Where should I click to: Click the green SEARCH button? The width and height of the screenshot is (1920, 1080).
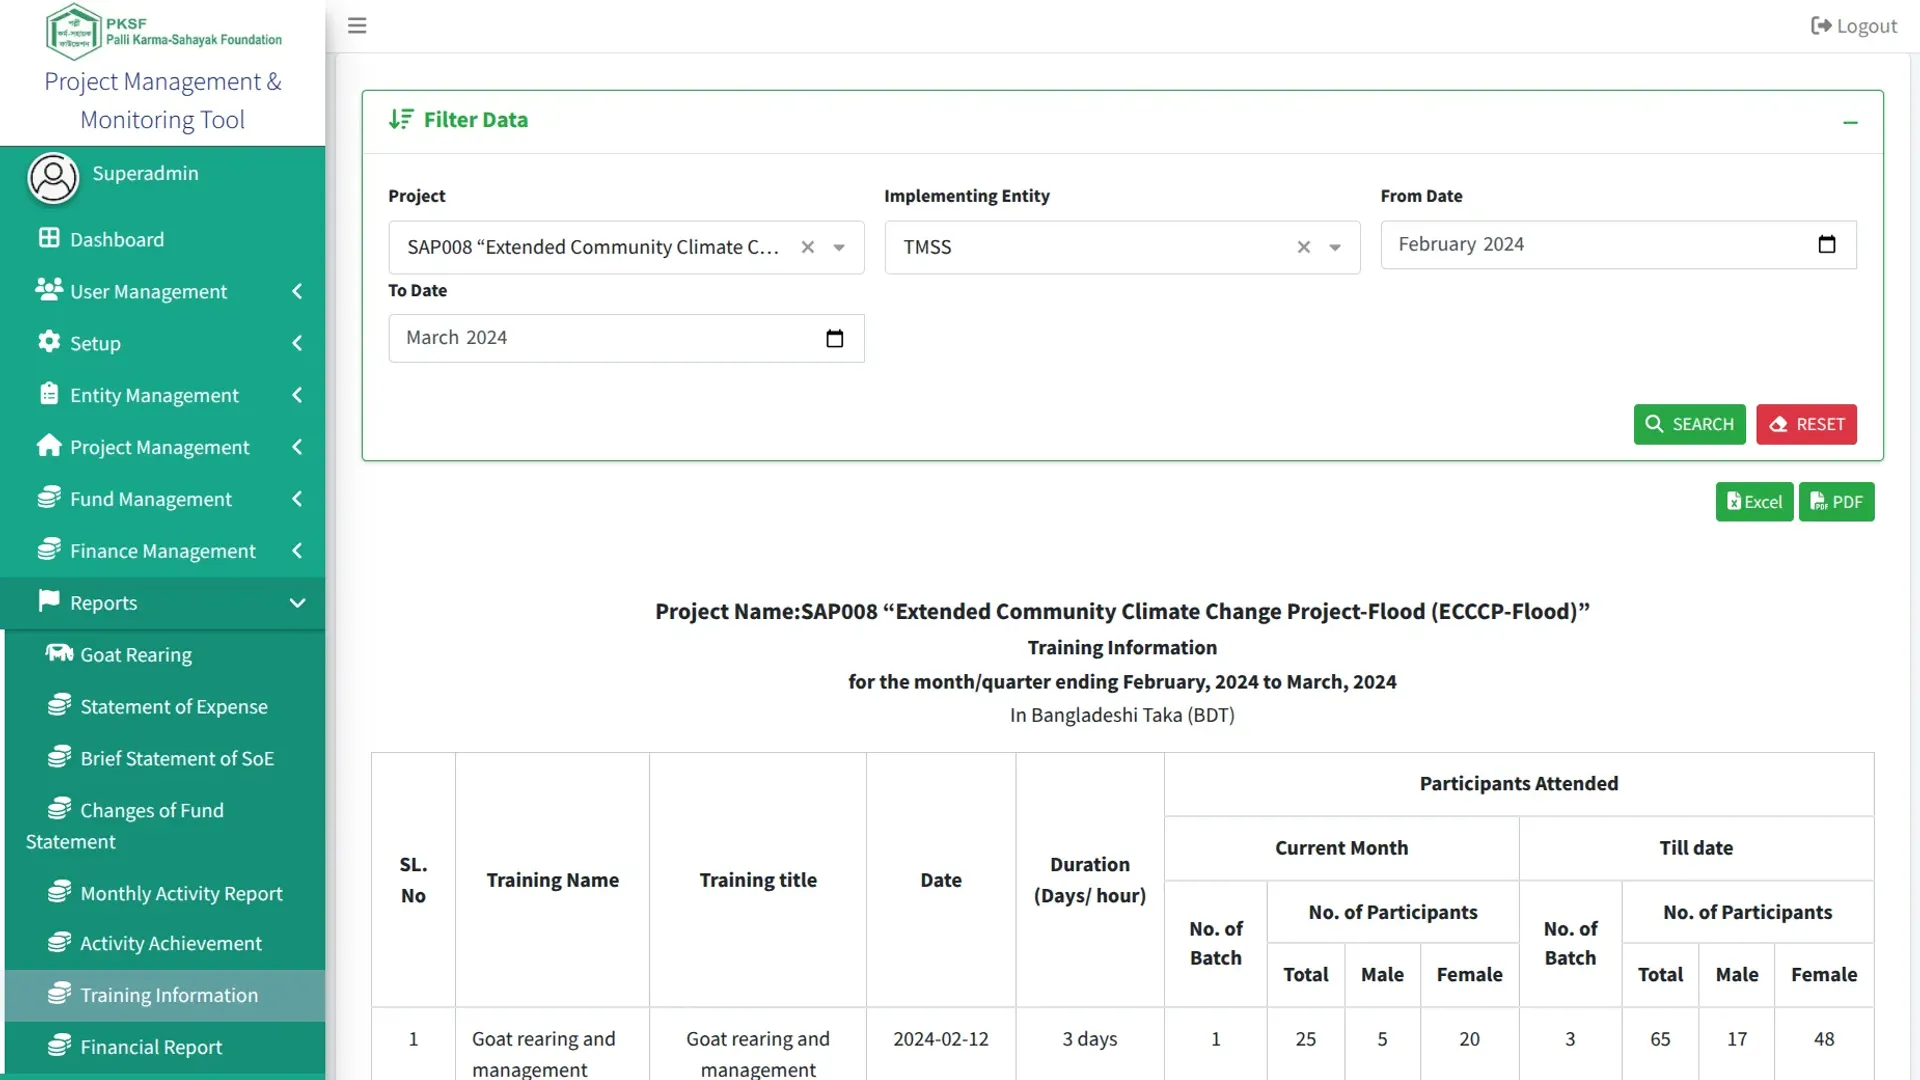(1689, 424)
